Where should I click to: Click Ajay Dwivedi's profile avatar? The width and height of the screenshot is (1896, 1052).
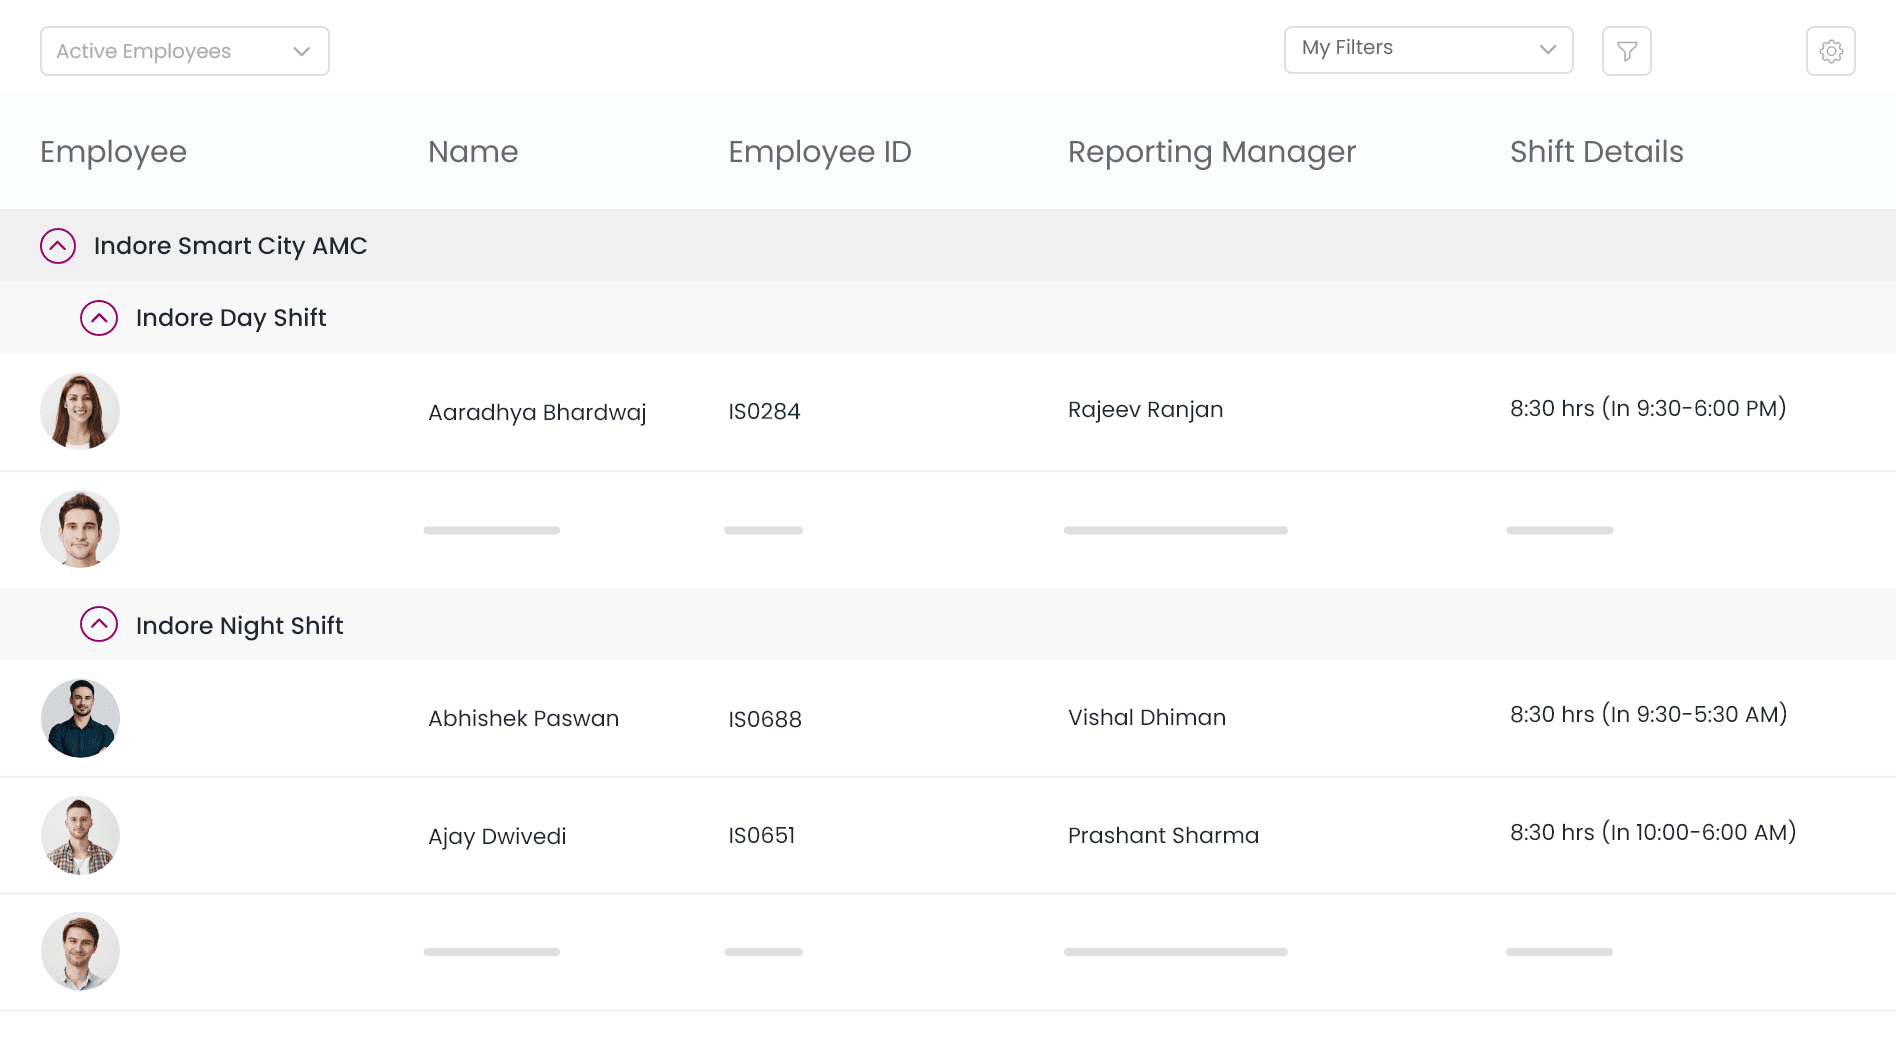click(80, 835)
